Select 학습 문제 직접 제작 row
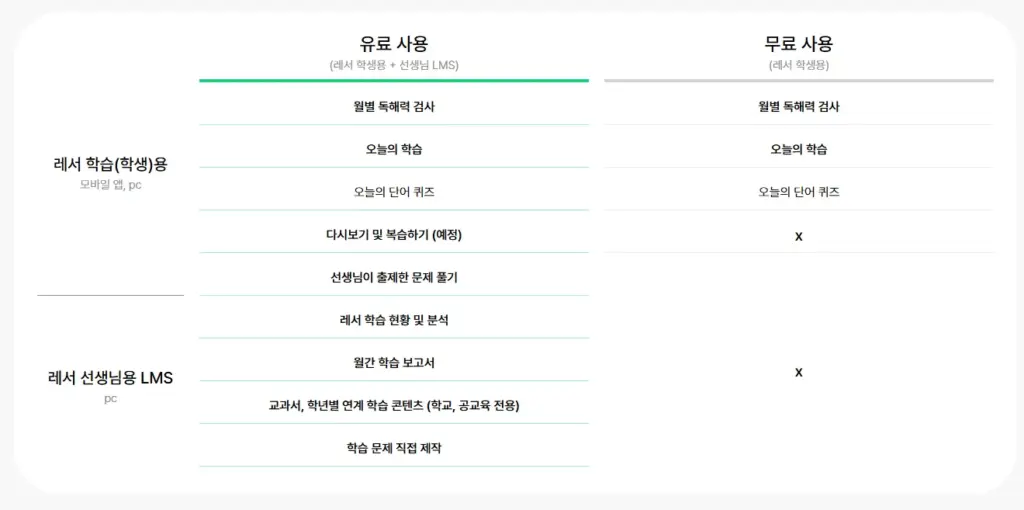 [394, 448]
